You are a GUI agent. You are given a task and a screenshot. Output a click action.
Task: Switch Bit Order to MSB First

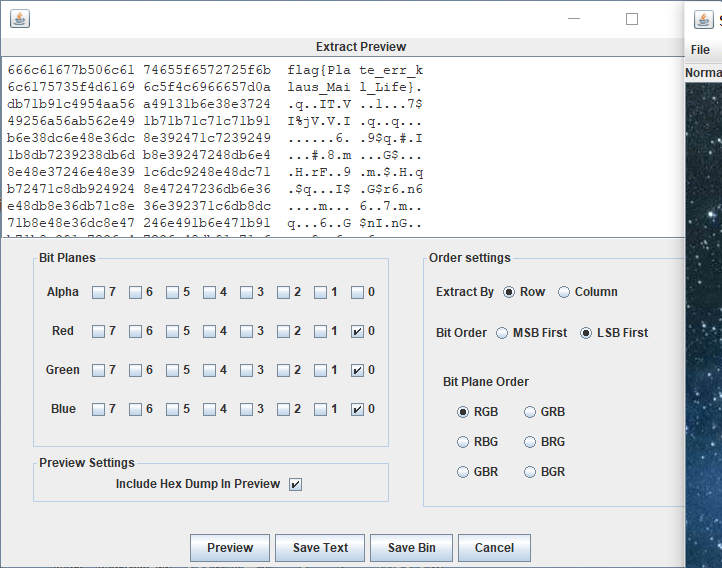[502, 333]
